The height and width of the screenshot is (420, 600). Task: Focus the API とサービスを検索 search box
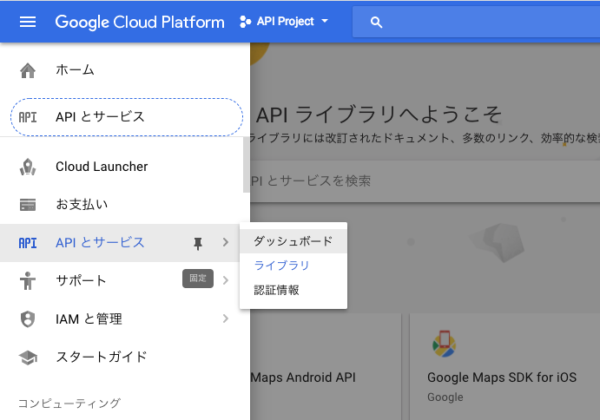click(x=425, y=181)
